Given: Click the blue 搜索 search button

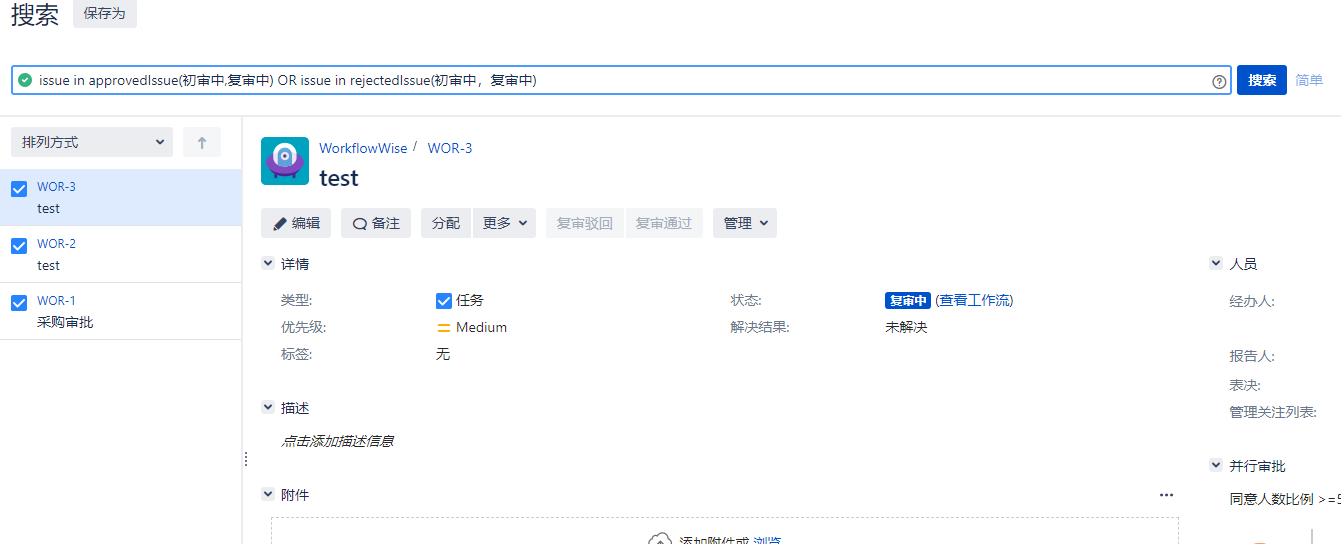Looking at the screenshot, I should [1261, 80].
